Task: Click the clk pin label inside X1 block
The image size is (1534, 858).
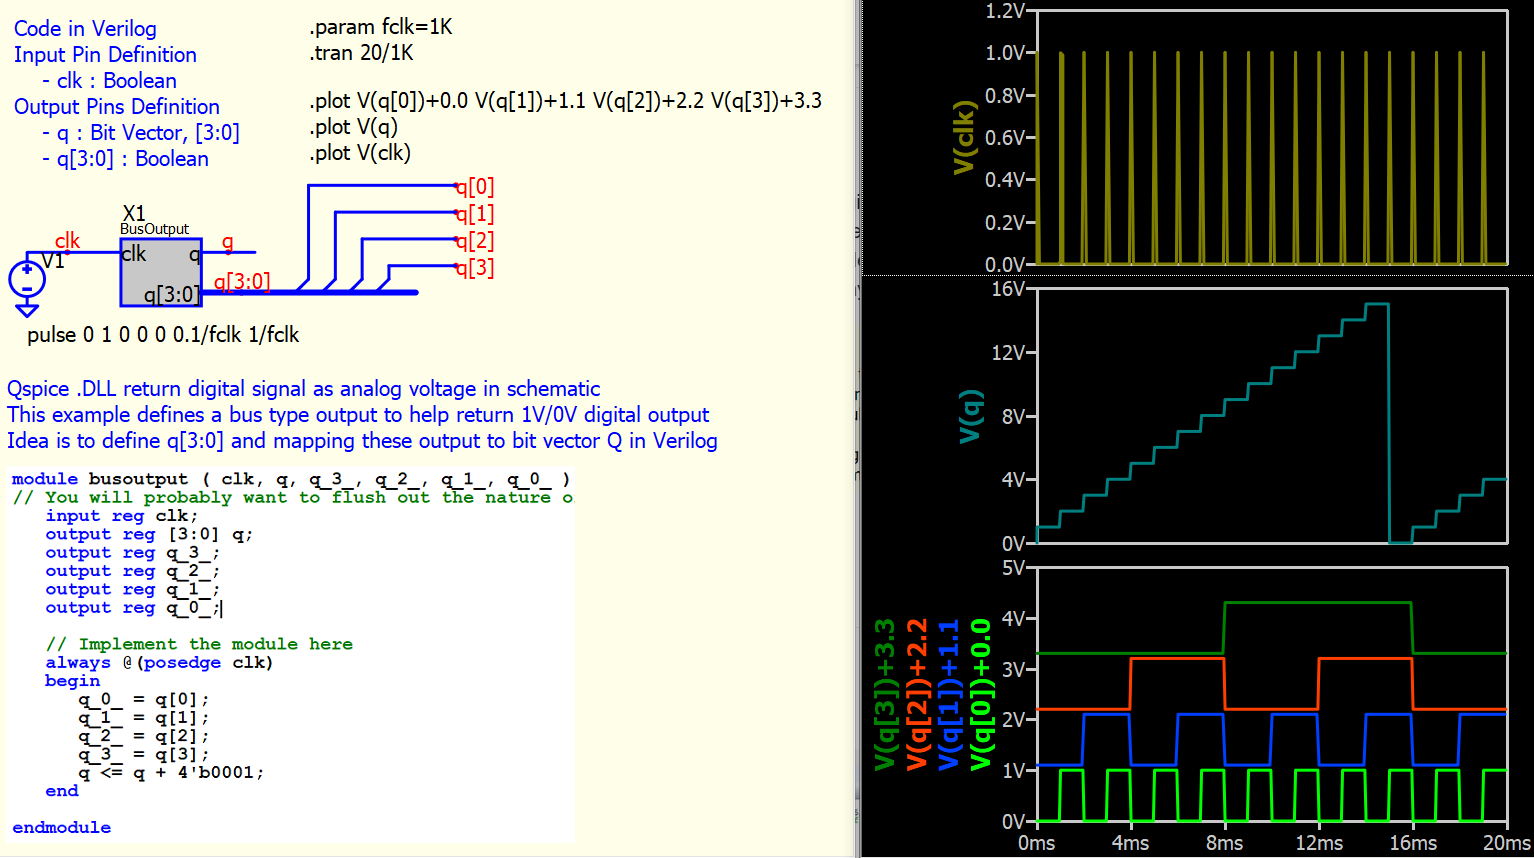Action: 134,254
